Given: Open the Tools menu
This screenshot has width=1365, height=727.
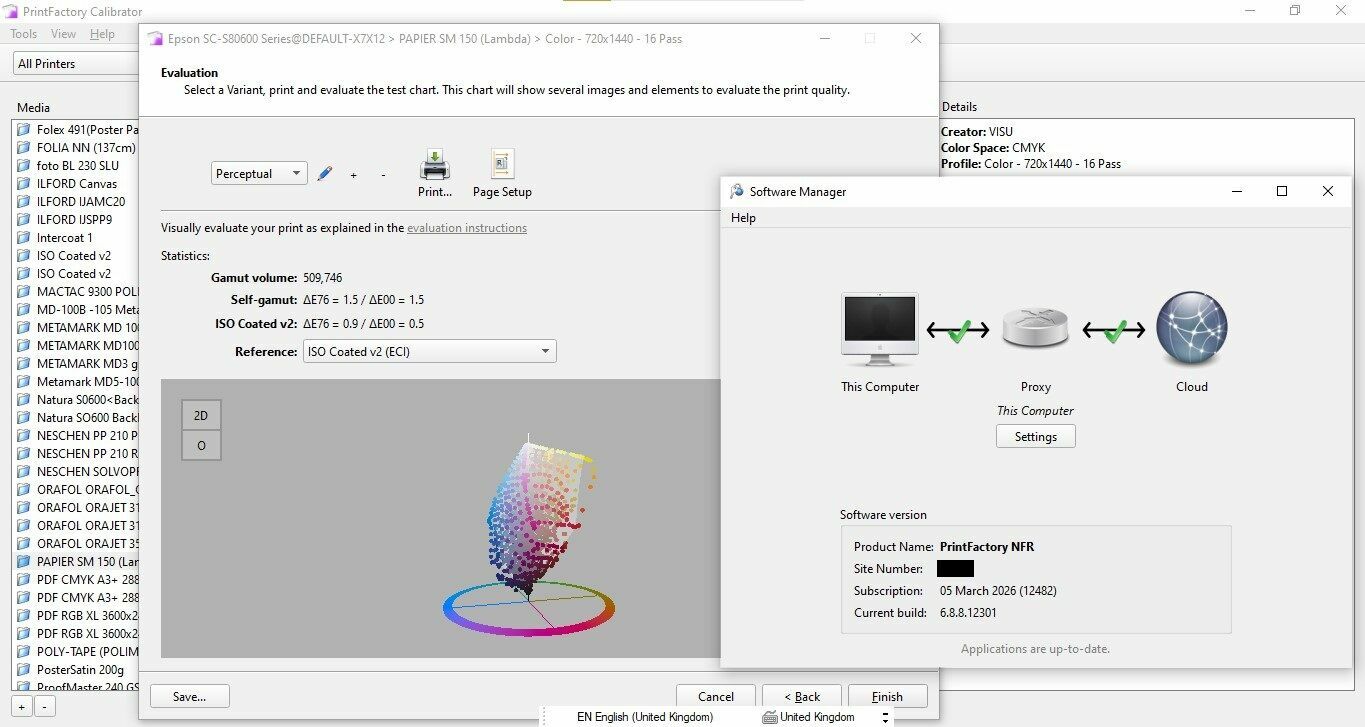Looking at the screenshot, I should tap(24, 34).
